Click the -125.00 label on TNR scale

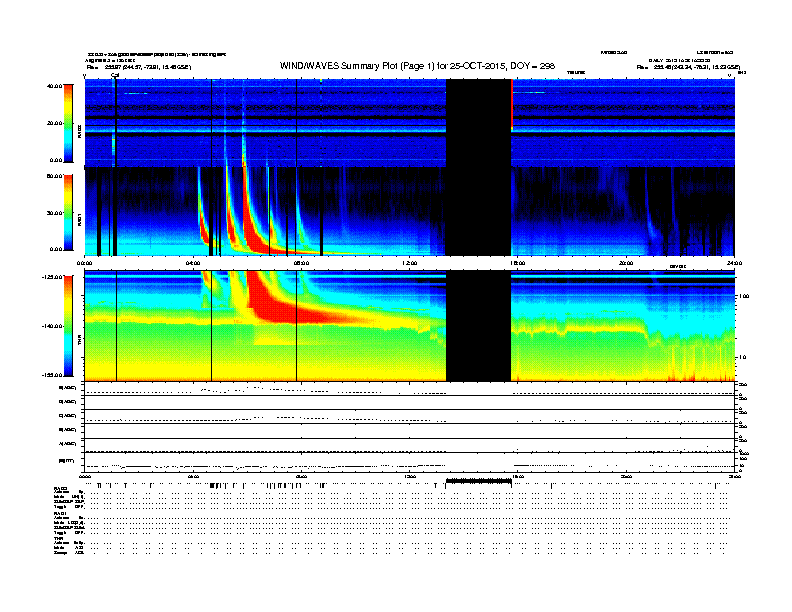click(53, 277)
